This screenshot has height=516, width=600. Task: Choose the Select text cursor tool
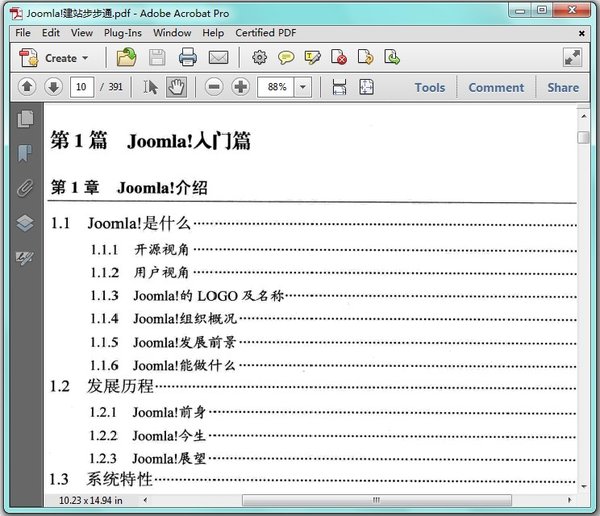click(150, 87)
